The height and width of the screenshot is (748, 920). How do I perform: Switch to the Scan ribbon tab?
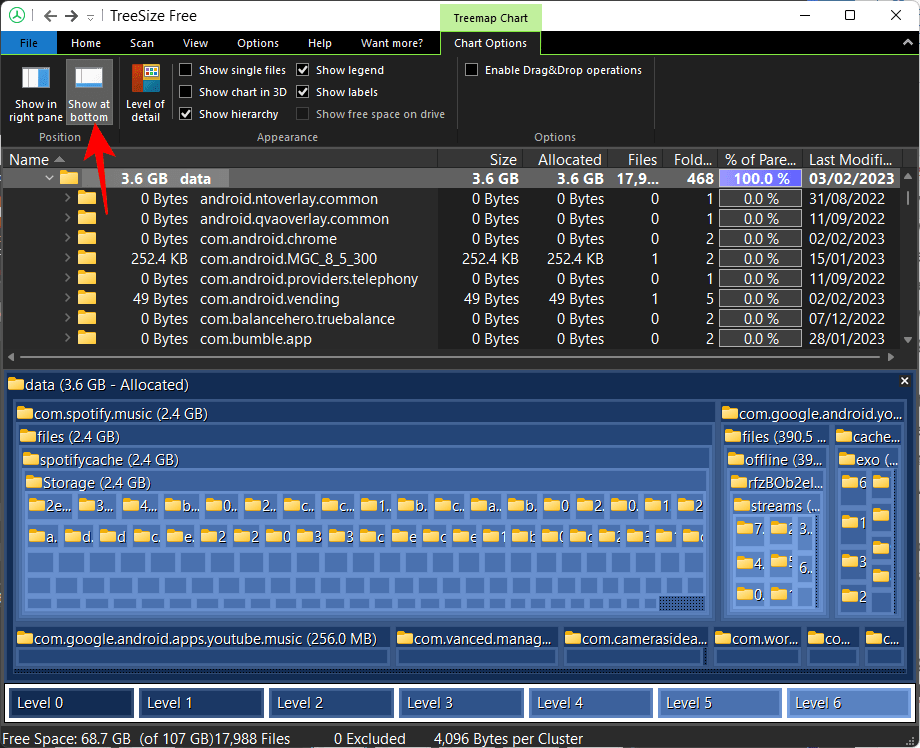(141, 43)
